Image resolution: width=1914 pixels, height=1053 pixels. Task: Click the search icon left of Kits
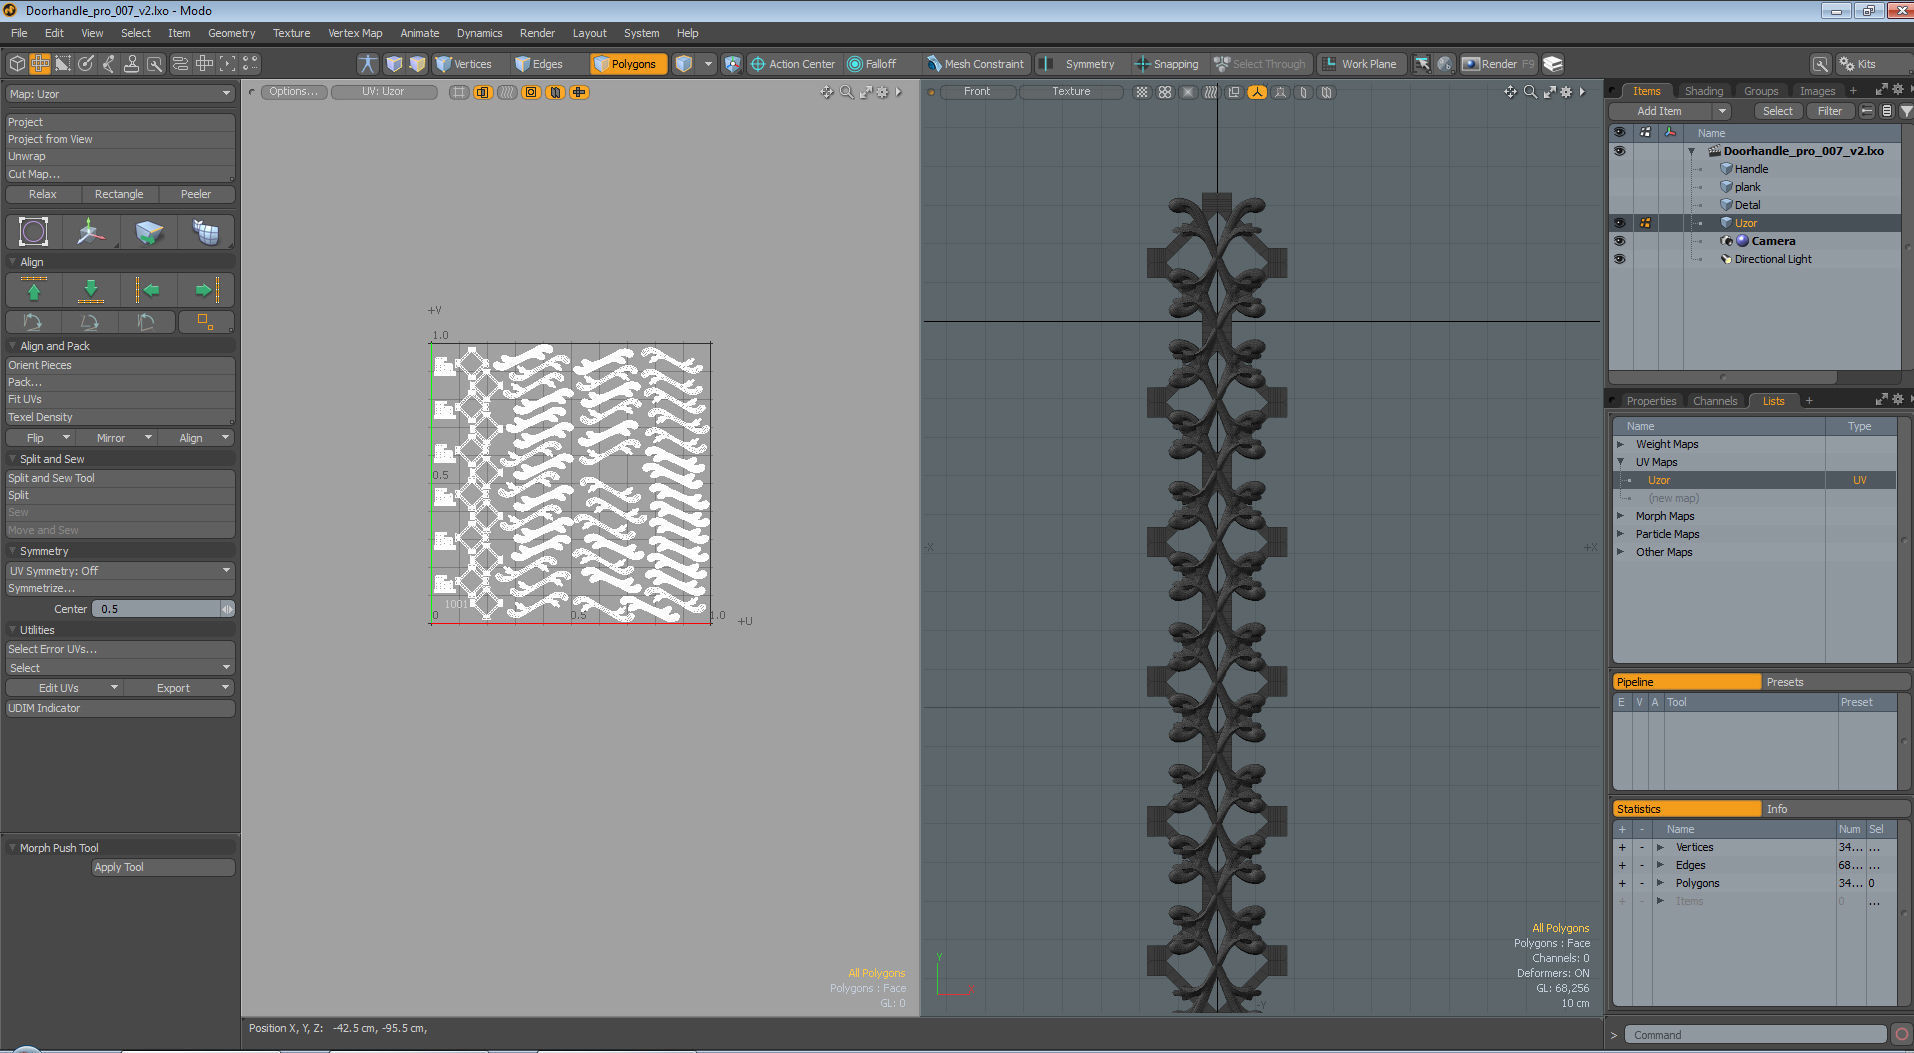(1821, 64)
